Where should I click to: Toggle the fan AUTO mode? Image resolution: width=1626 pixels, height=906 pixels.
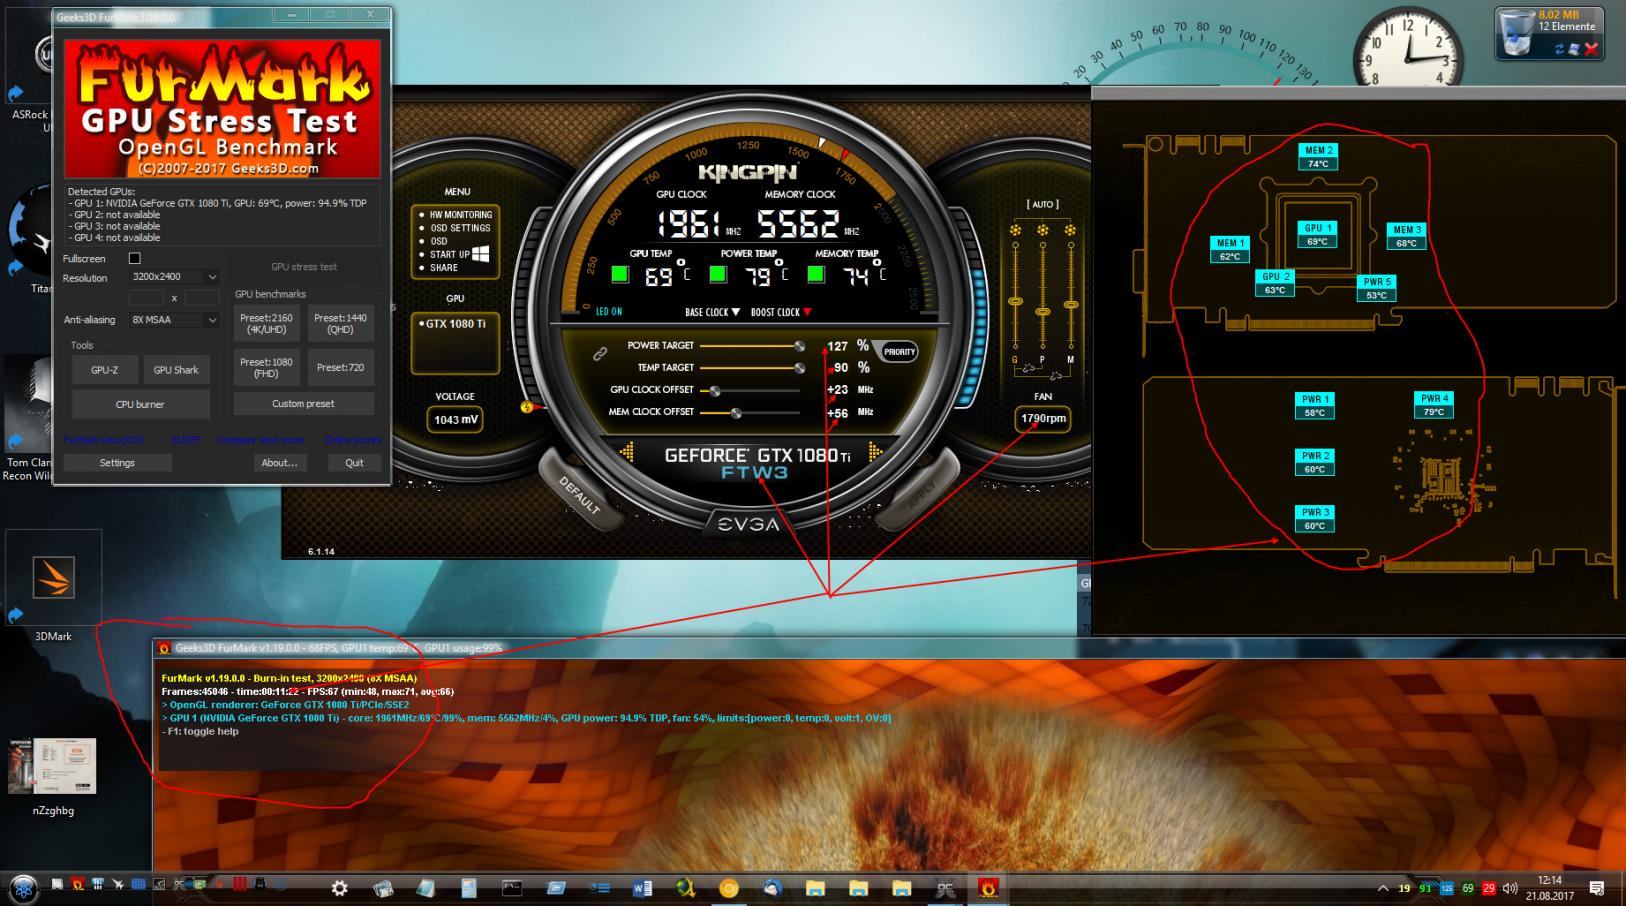1042,204
